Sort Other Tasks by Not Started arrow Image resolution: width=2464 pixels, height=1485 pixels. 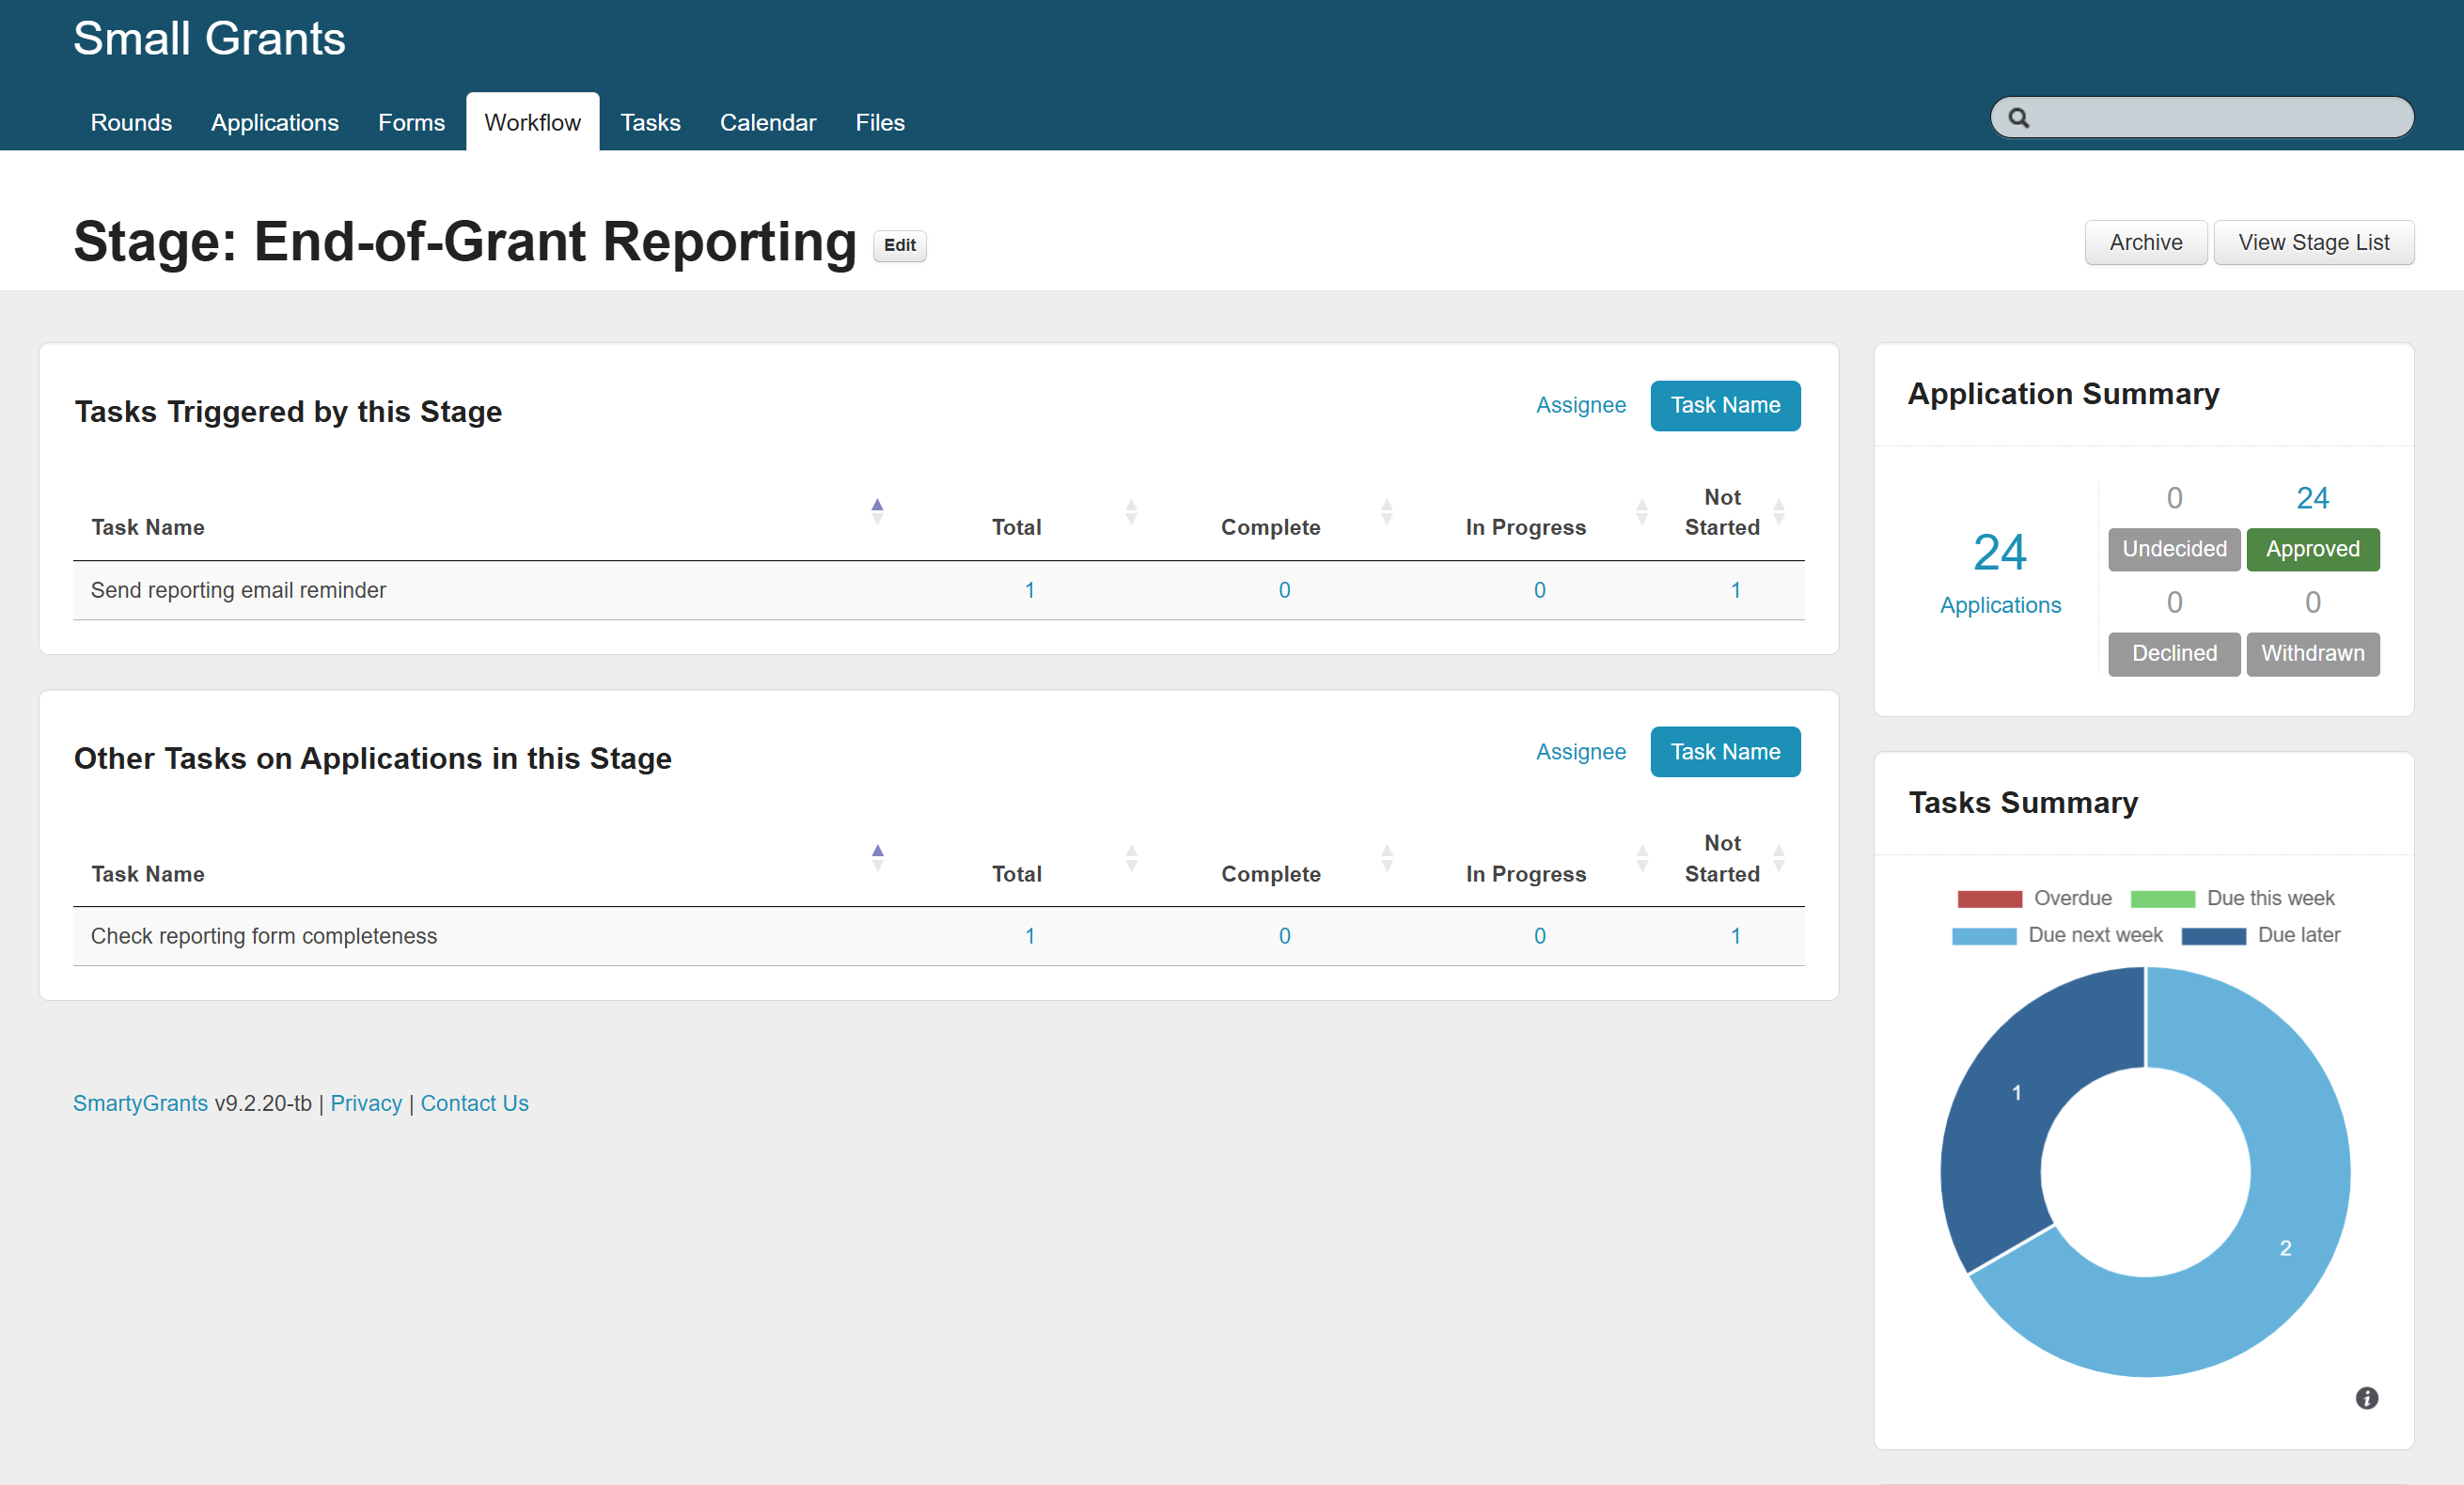coord(1779,858)
